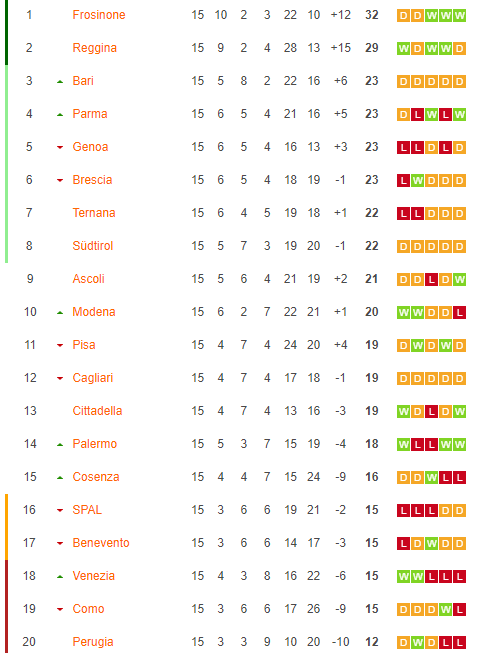477x653 pixels.
Task: Click Como's last red L form badge
Action: click(460, 610)
